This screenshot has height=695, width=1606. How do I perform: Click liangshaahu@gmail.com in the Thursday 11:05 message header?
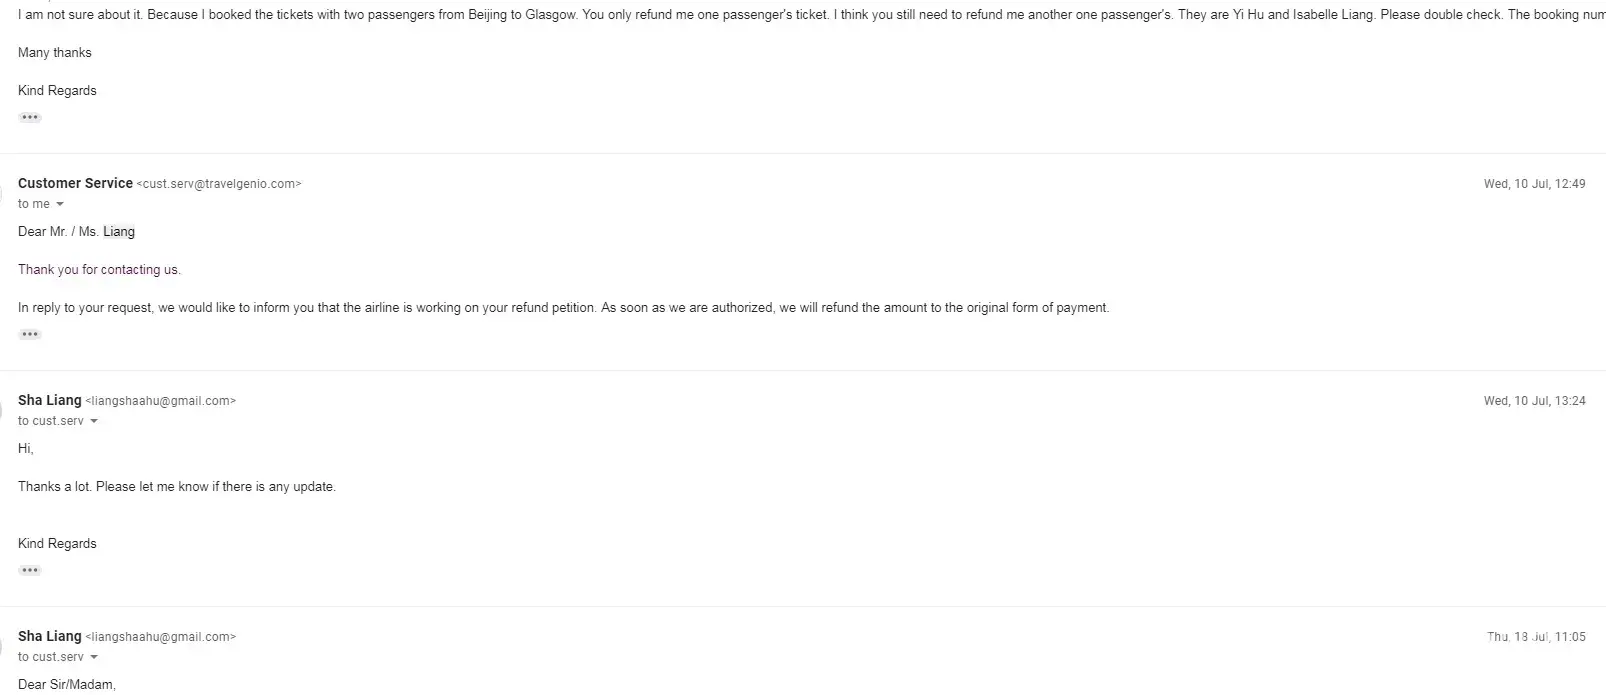(161, 637)
